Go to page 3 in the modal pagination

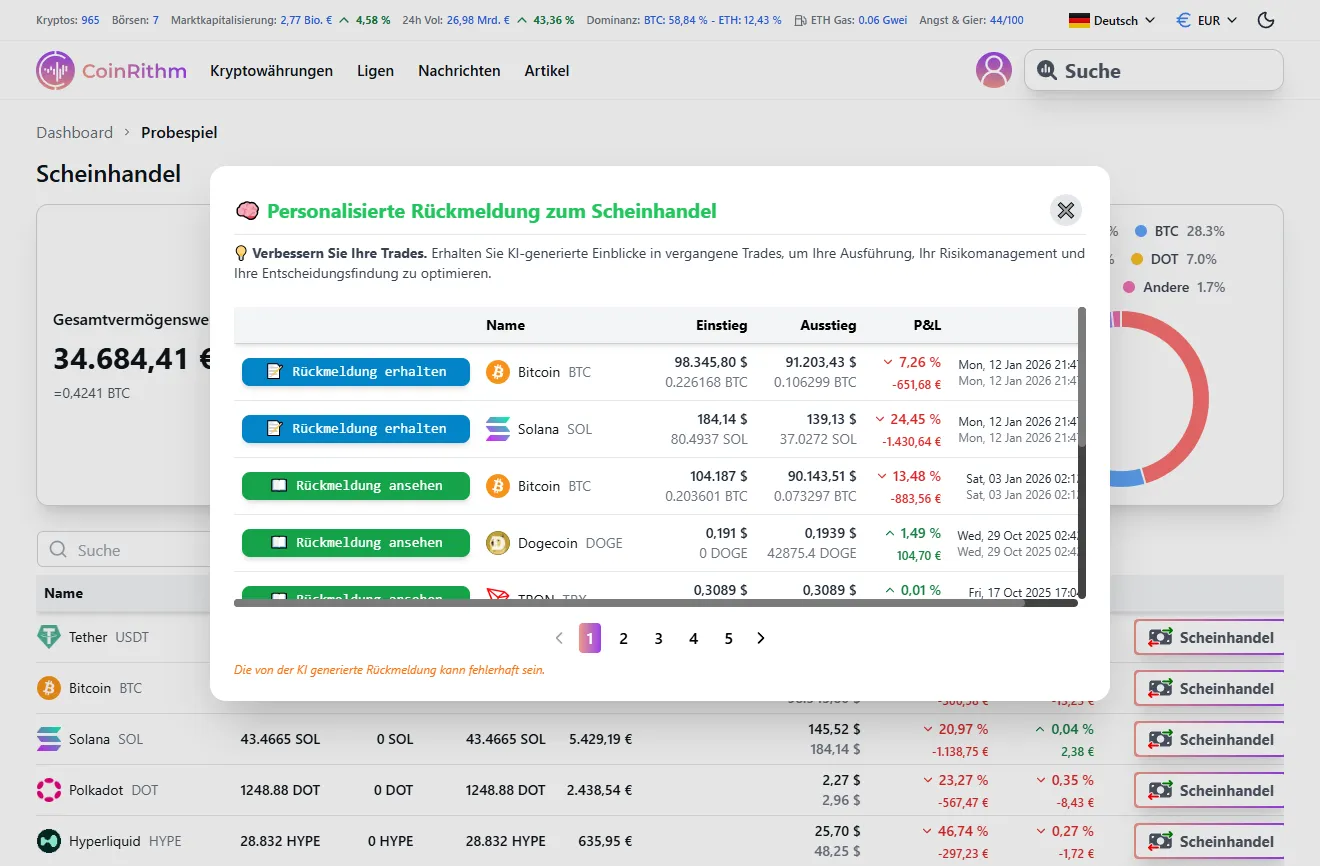pos(658,637)
